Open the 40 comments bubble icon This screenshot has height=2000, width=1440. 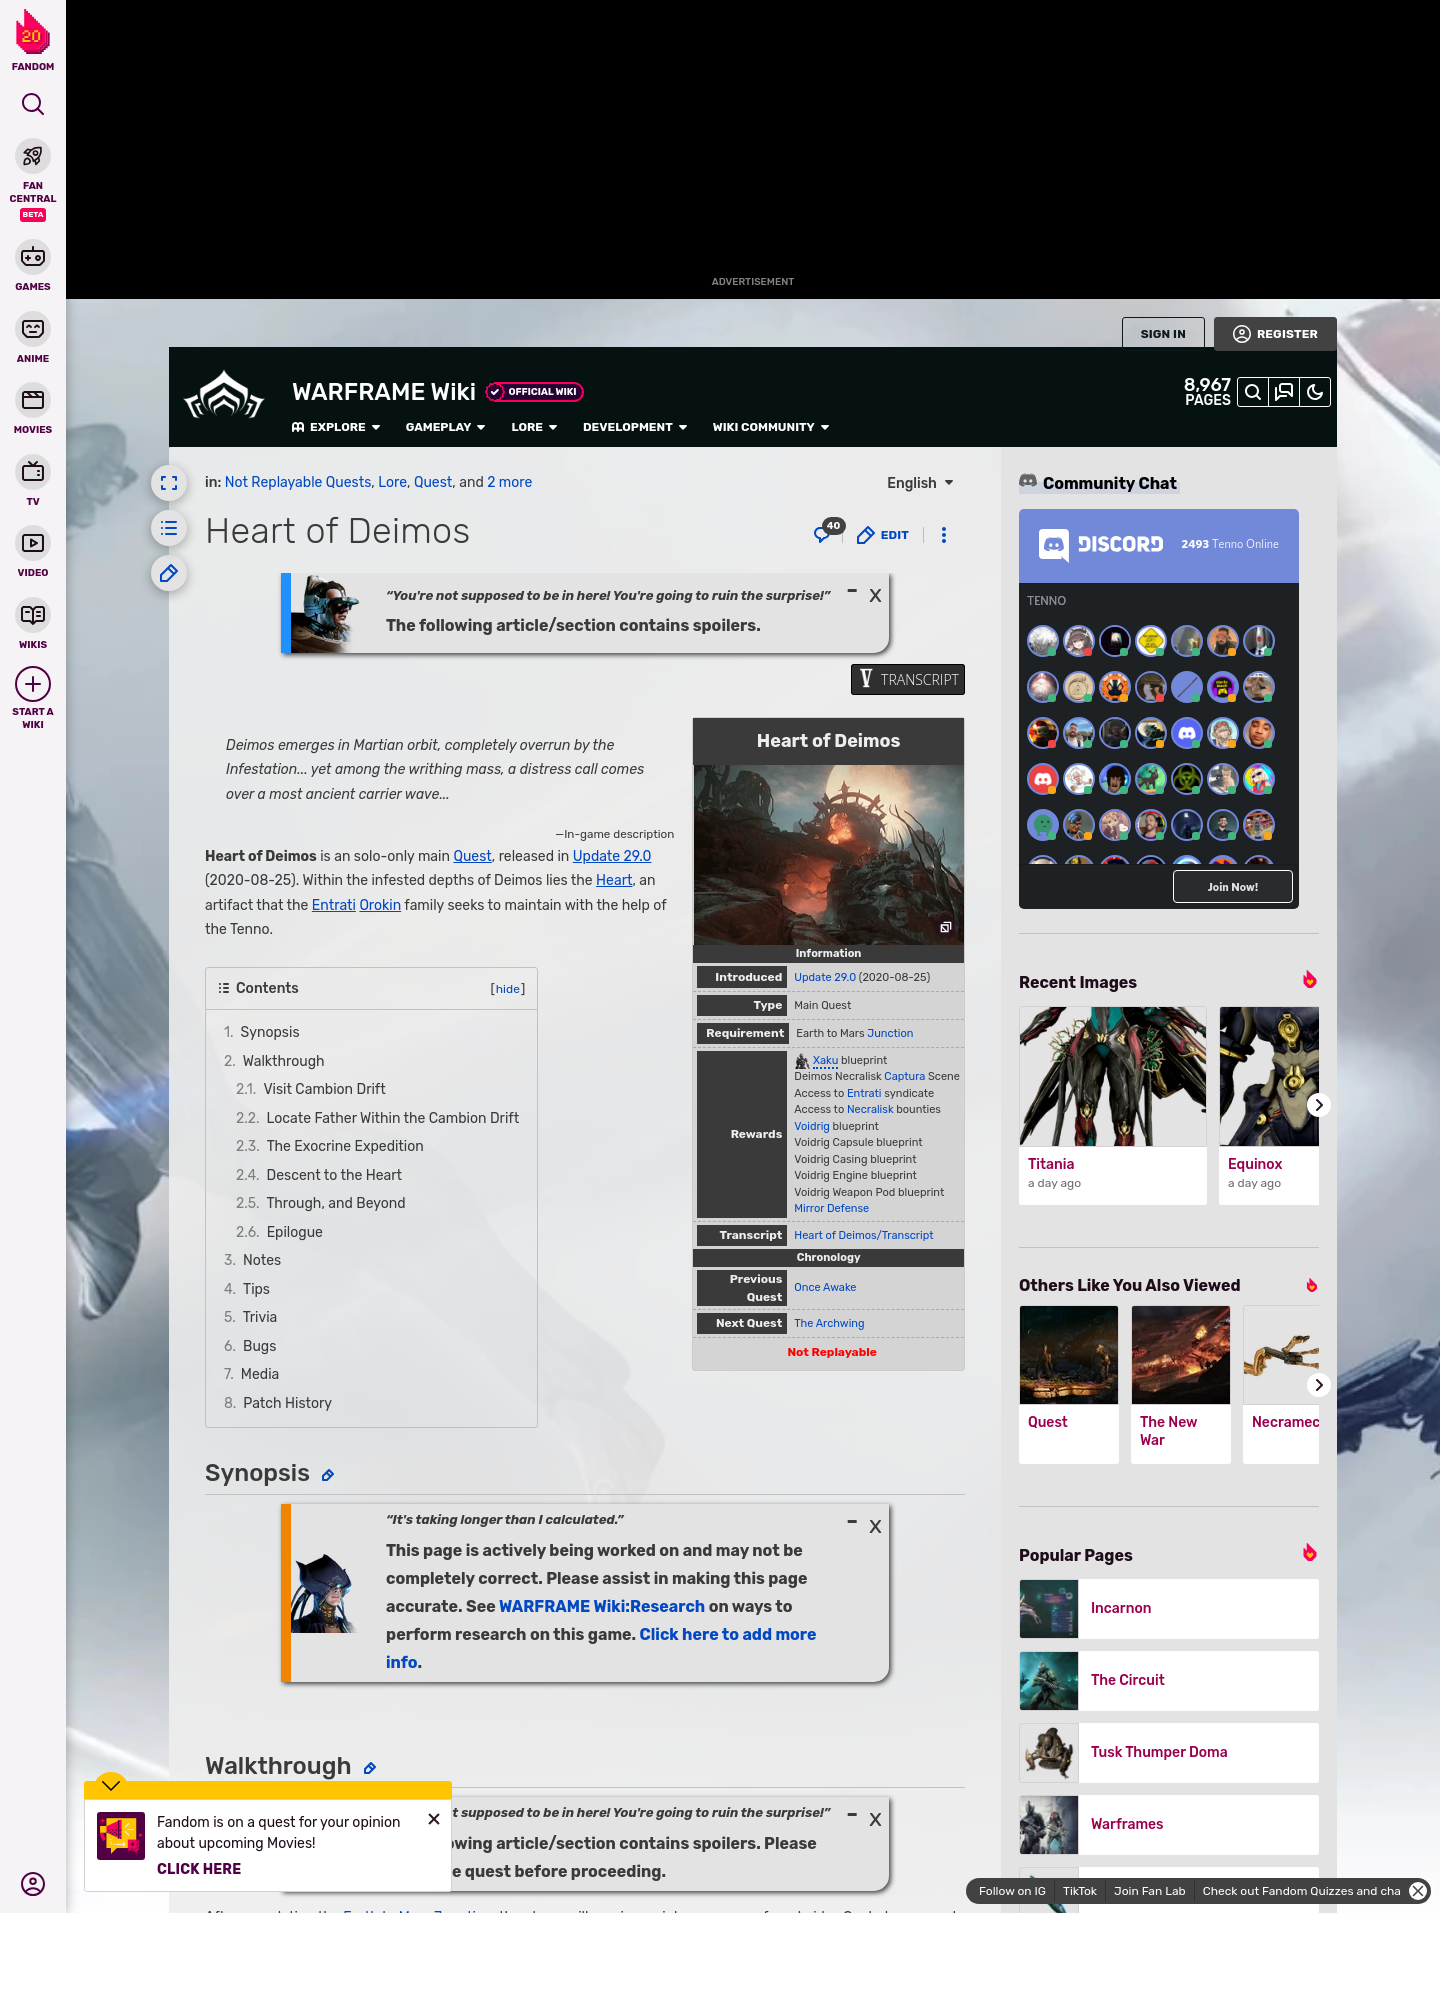point(828,532)
